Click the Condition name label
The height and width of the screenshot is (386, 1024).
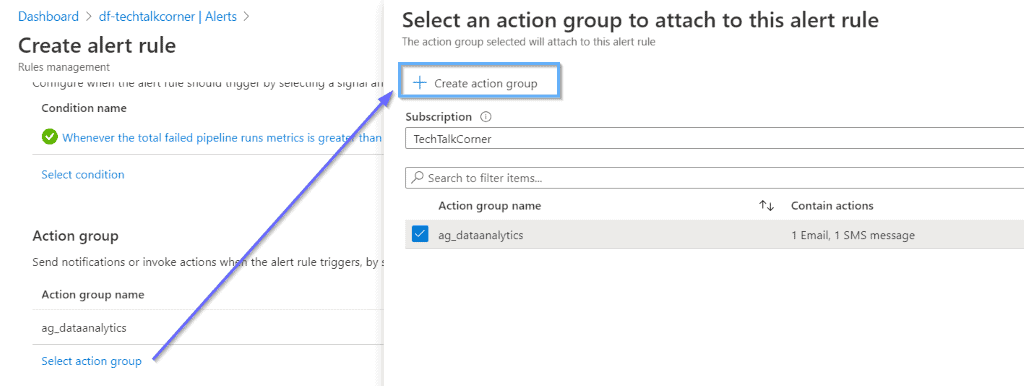click(84, 108)
